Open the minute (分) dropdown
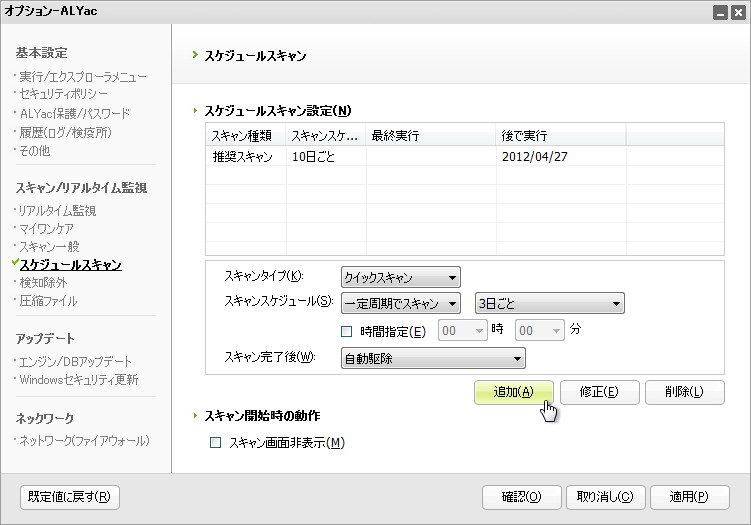 [x=540, y=331]
